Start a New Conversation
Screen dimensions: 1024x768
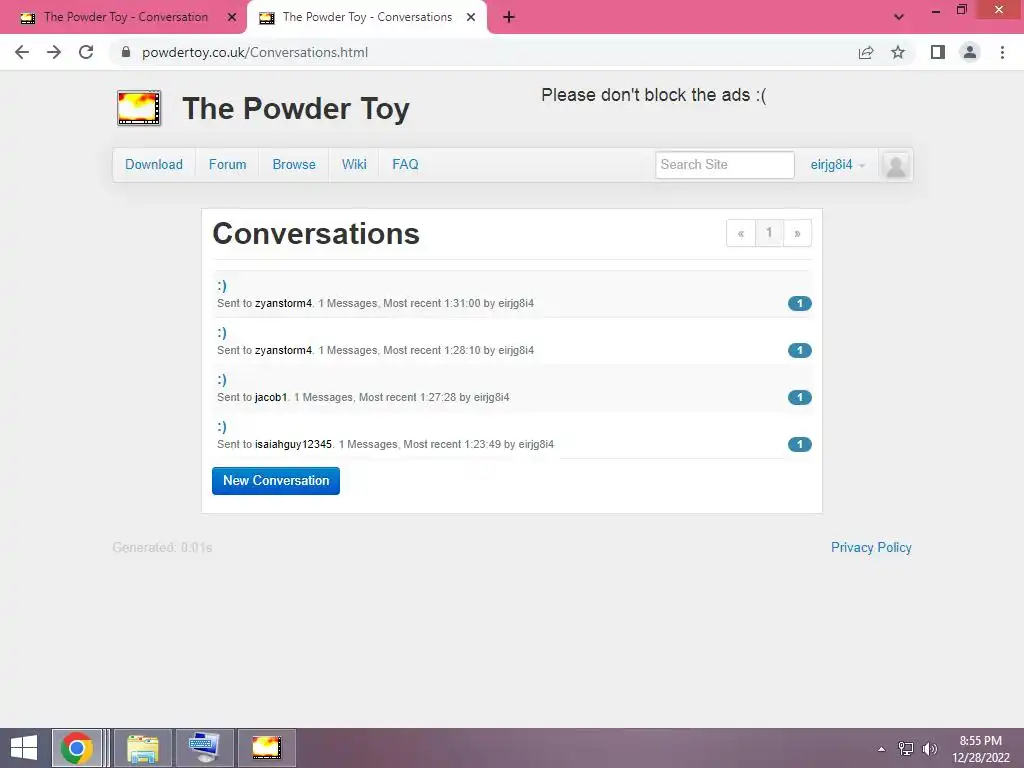[276, 481]
